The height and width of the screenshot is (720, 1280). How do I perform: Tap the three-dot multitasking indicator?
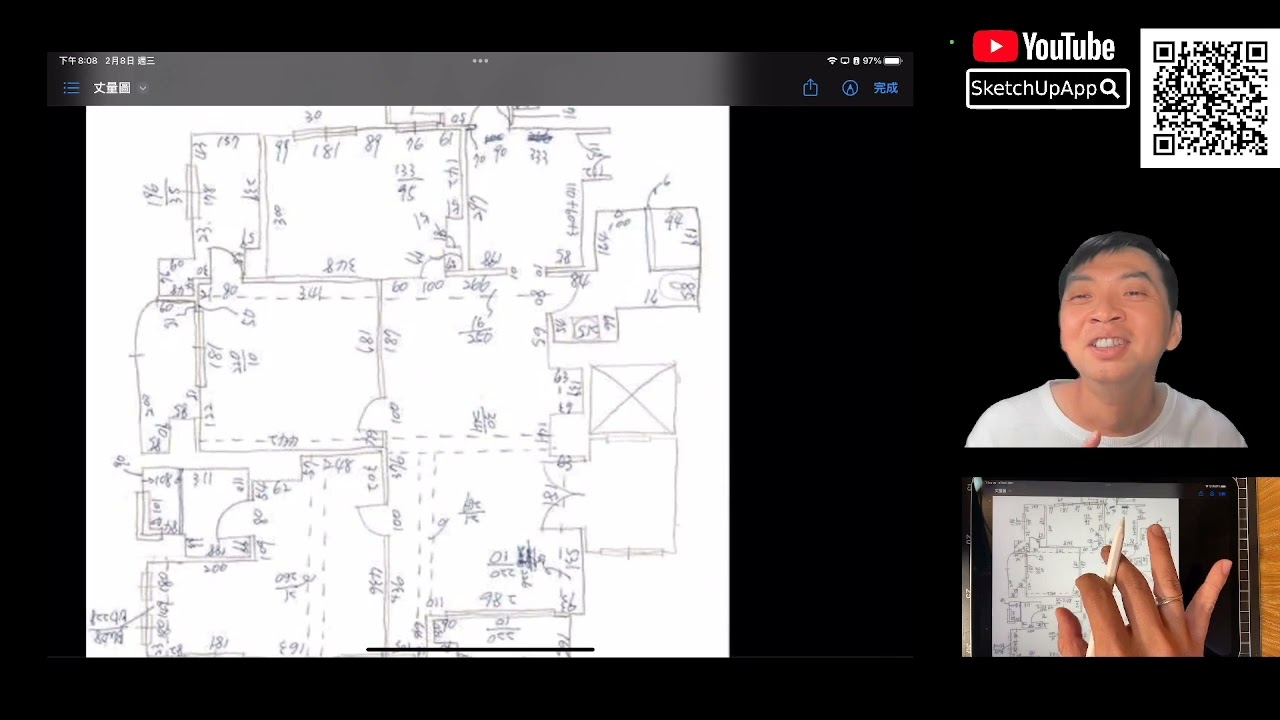click(480, 60)
